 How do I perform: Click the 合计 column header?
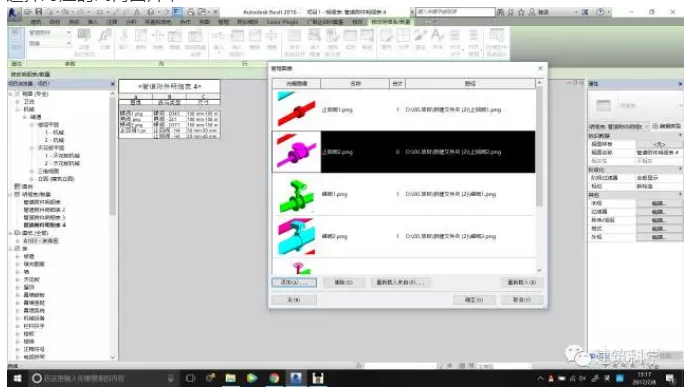tap(397, 84)
